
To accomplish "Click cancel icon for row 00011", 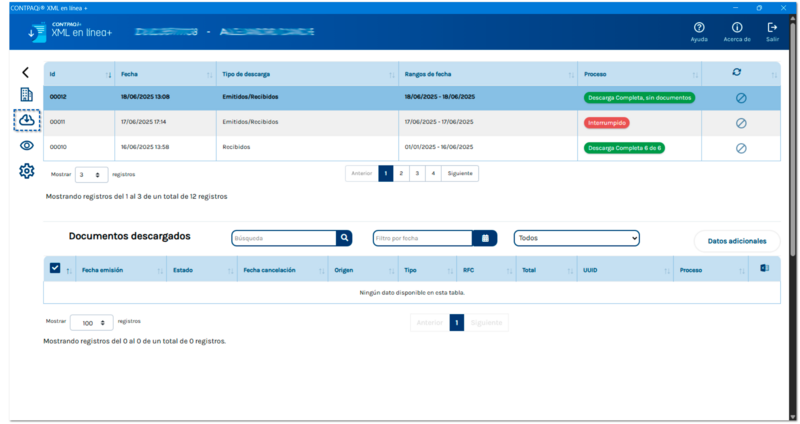I will click(741, 122).
